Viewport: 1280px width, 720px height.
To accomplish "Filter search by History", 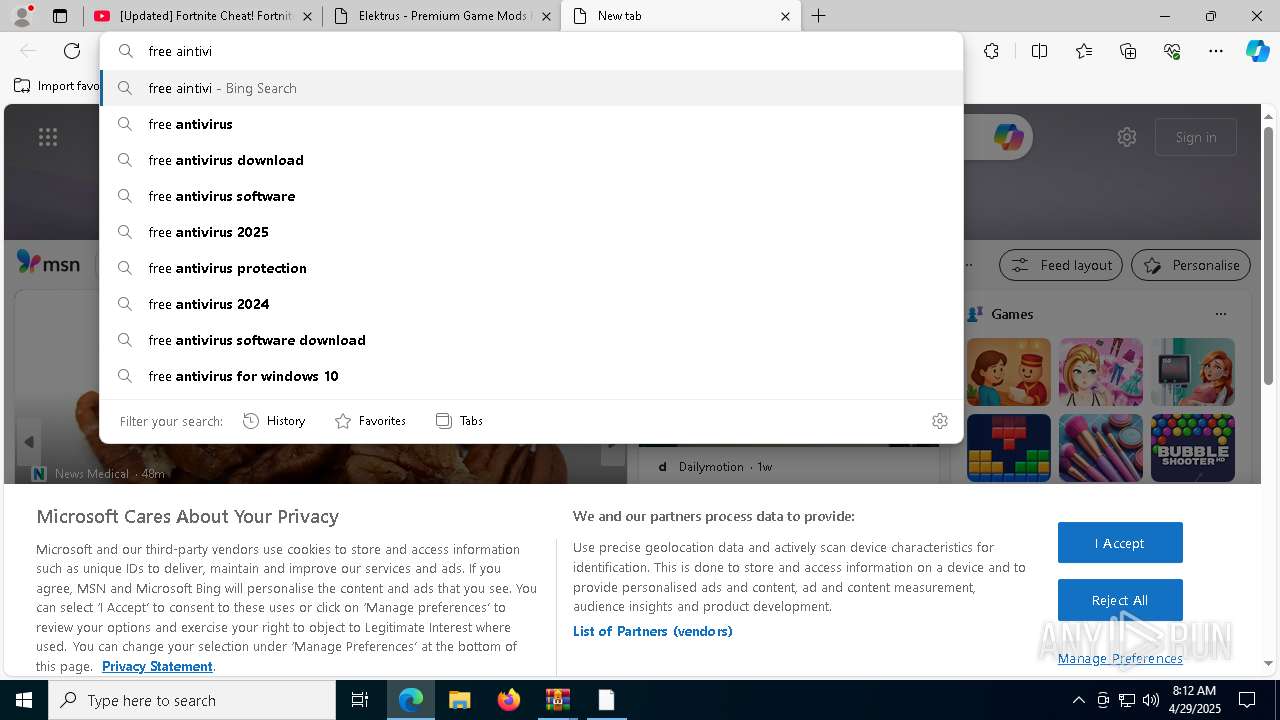I will click(274, 421).
